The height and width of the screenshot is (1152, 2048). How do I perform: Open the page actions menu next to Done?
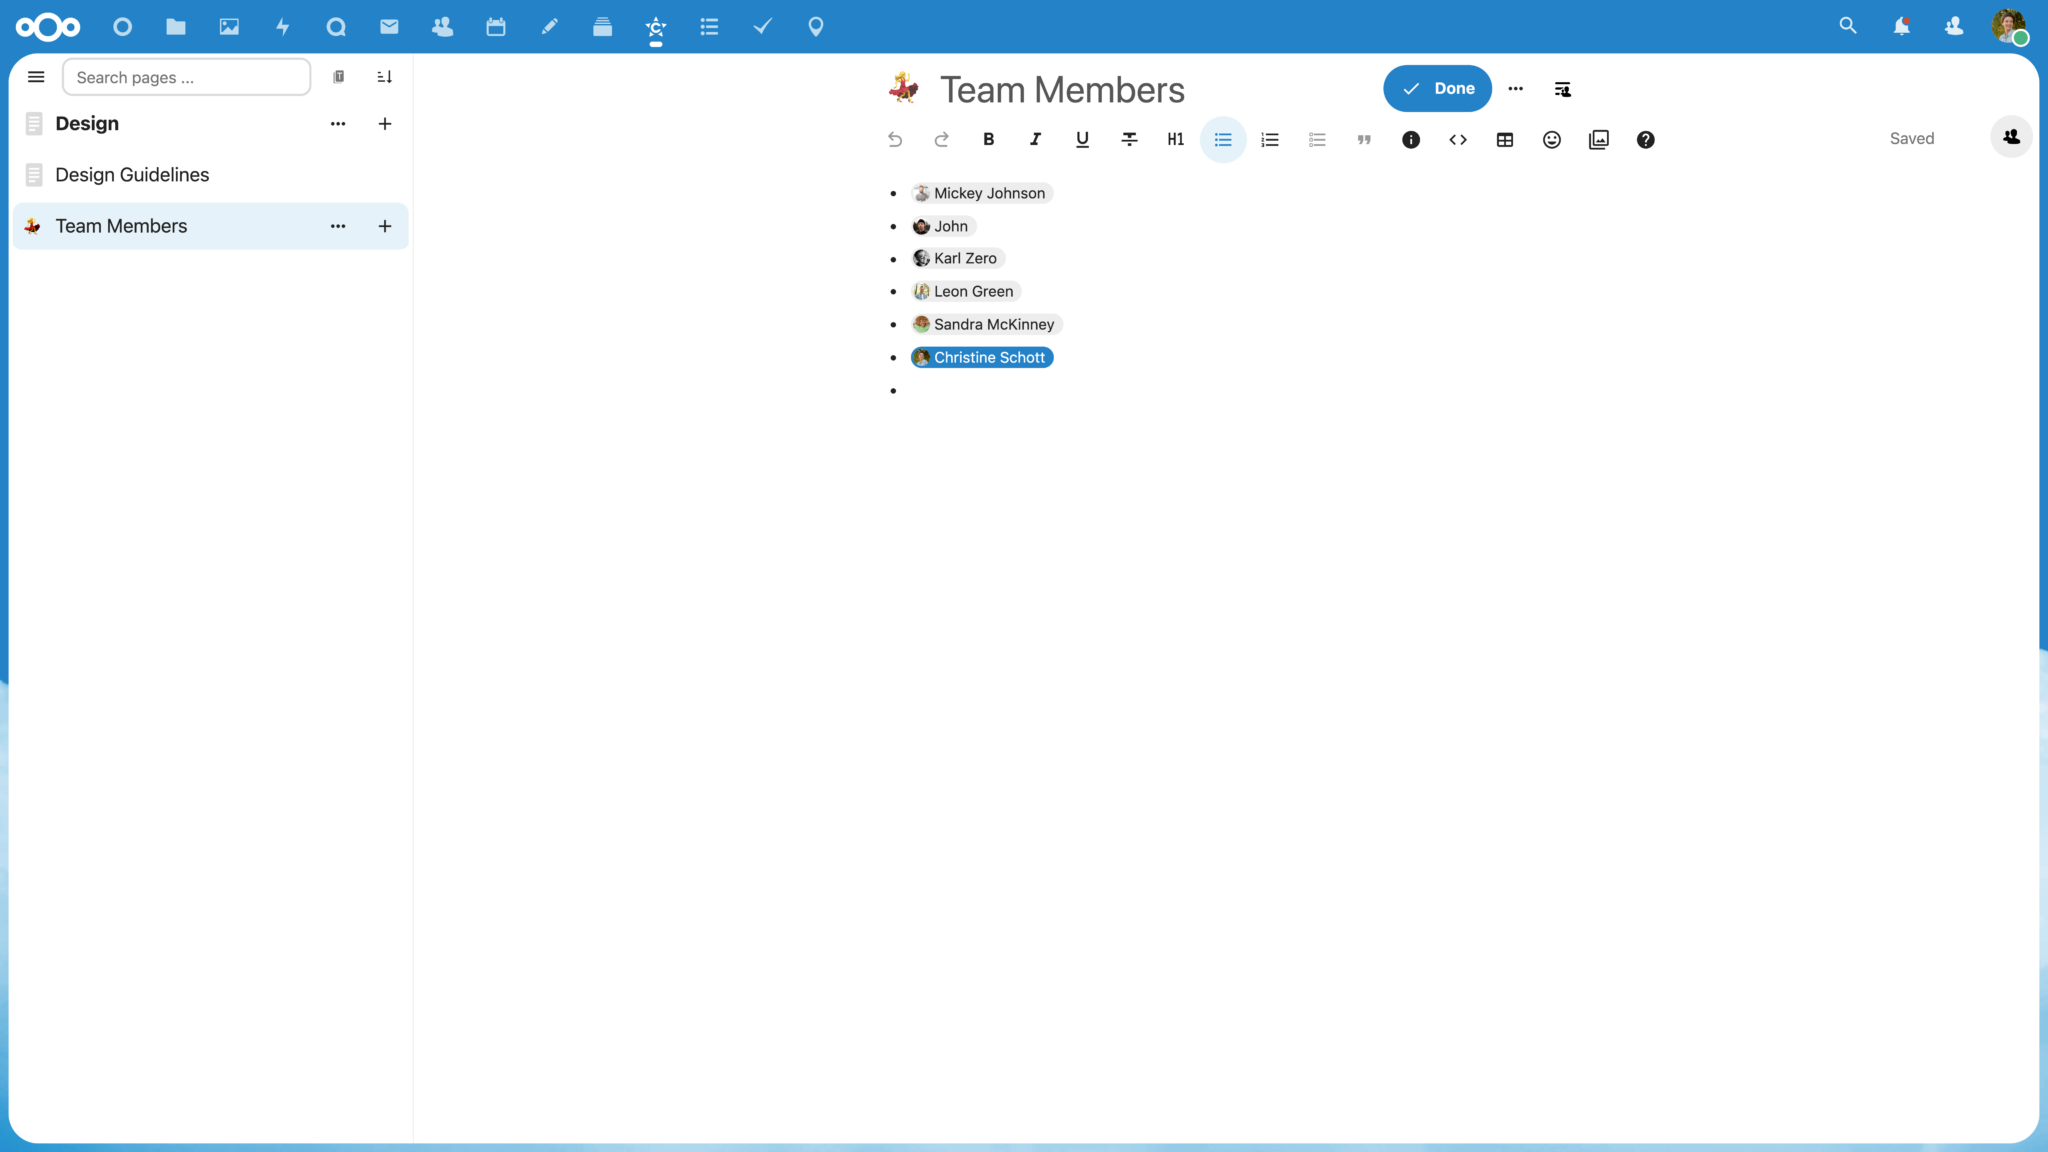point(1515,88)
